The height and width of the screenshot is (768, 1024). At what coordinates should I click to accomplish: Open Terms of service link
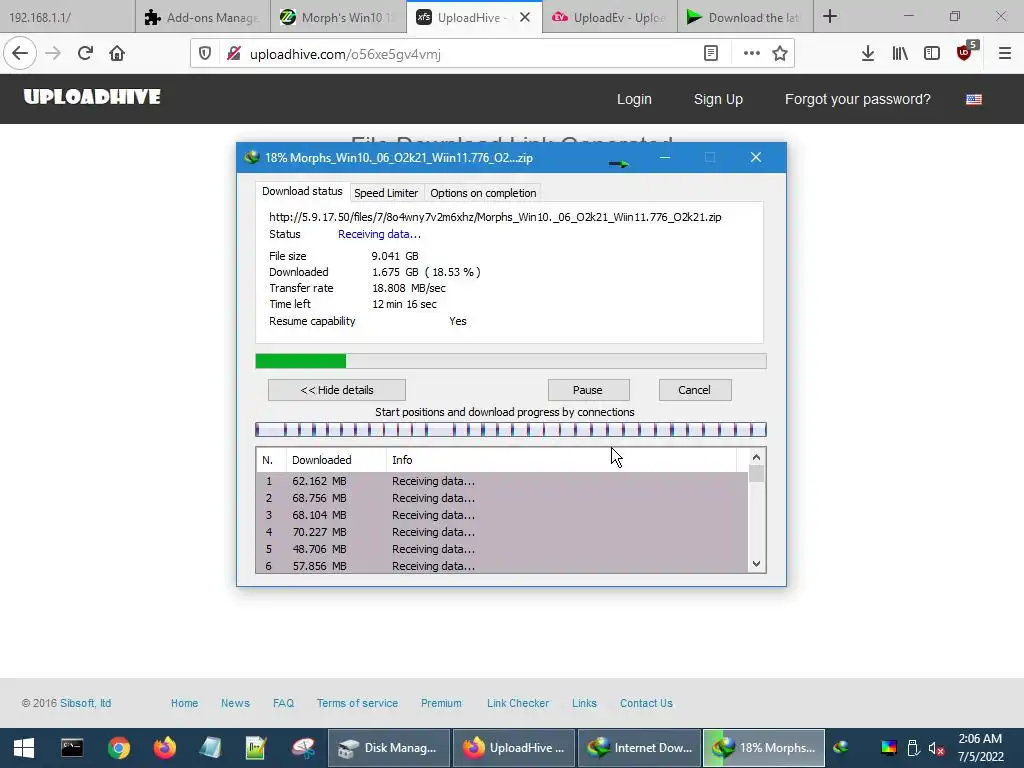(x=357, y=703)
